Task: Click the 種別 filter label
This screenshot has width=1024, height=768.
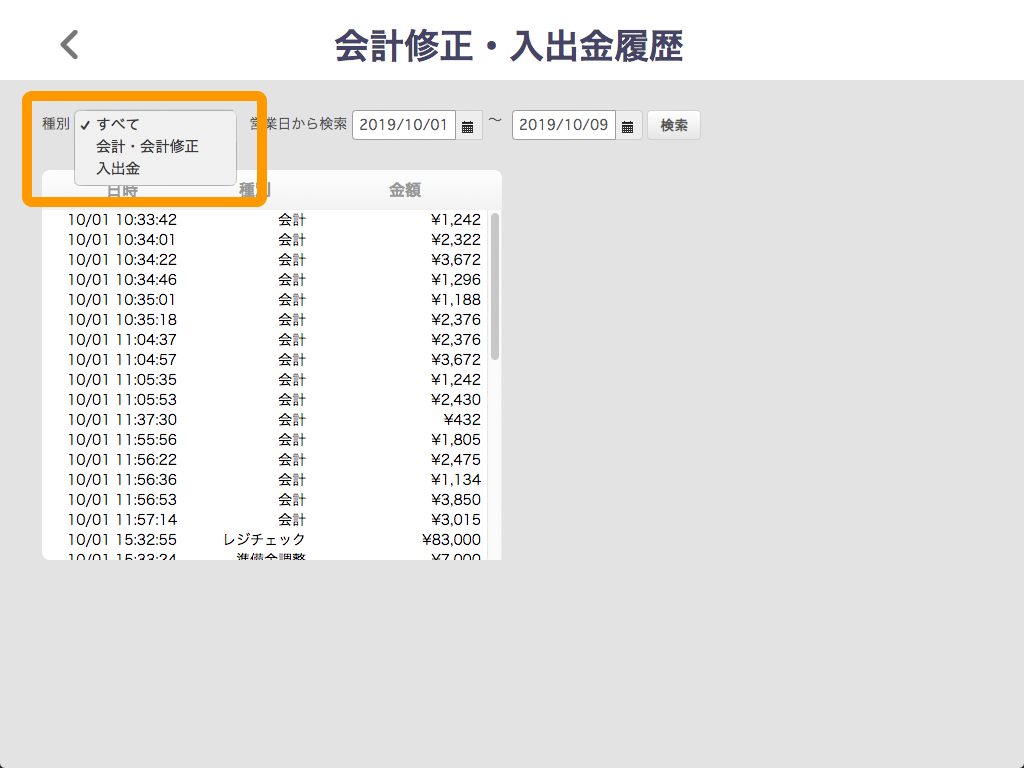Action: click(56, 124)
